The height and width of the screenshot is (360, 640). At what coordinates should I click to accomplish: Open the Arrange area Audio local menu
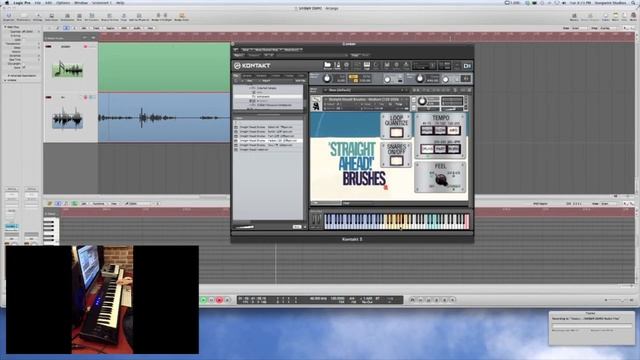pyautogui.click(x=137, y=28)
